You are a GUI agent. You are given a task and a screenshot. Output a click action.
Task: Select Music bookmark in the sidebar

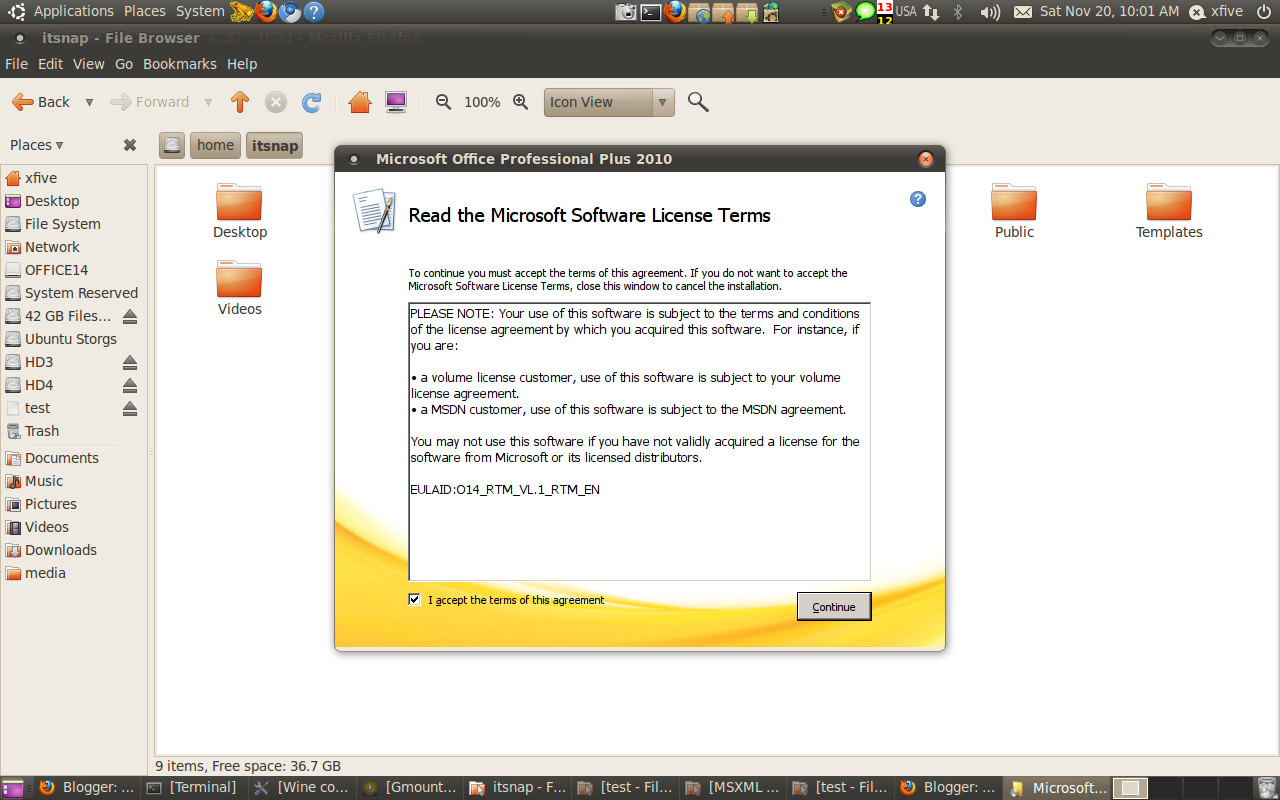point(74,481)
